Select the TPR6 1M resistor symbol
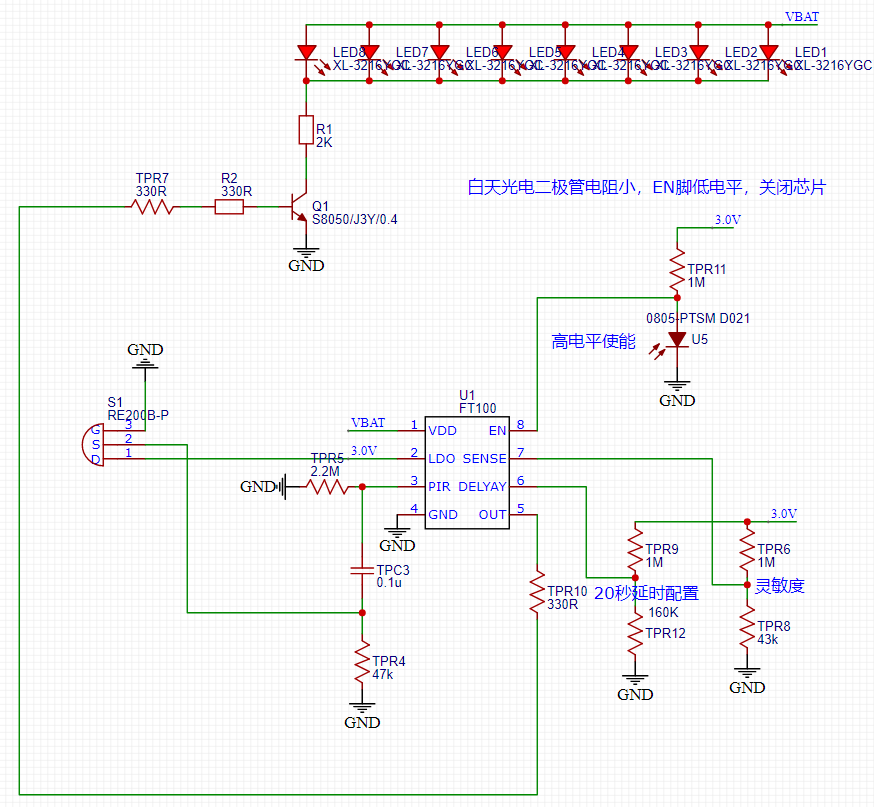 coord(747,550)
